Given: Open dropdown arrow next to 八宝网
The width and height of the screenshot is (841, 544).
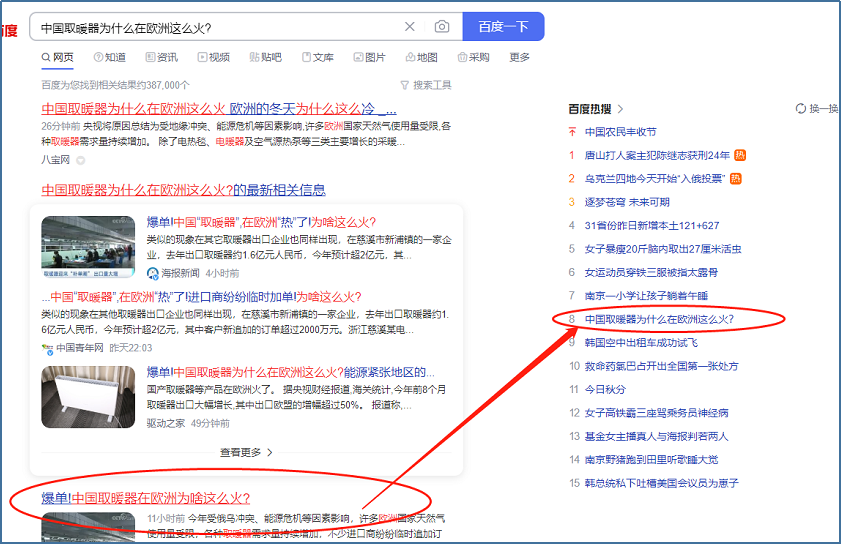Looking at the screenshot, I should pos(80,160).
